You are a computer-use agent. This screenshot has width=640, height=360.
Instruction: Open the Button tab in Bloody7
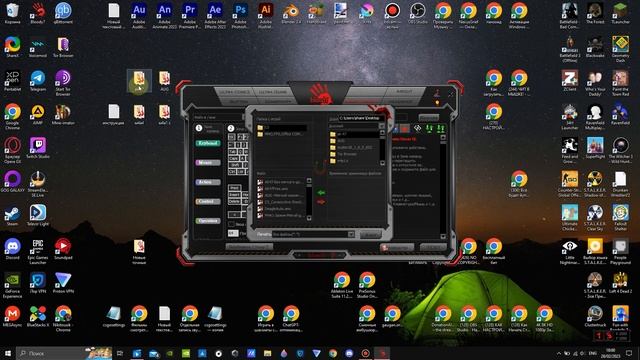tap(239, 101)
